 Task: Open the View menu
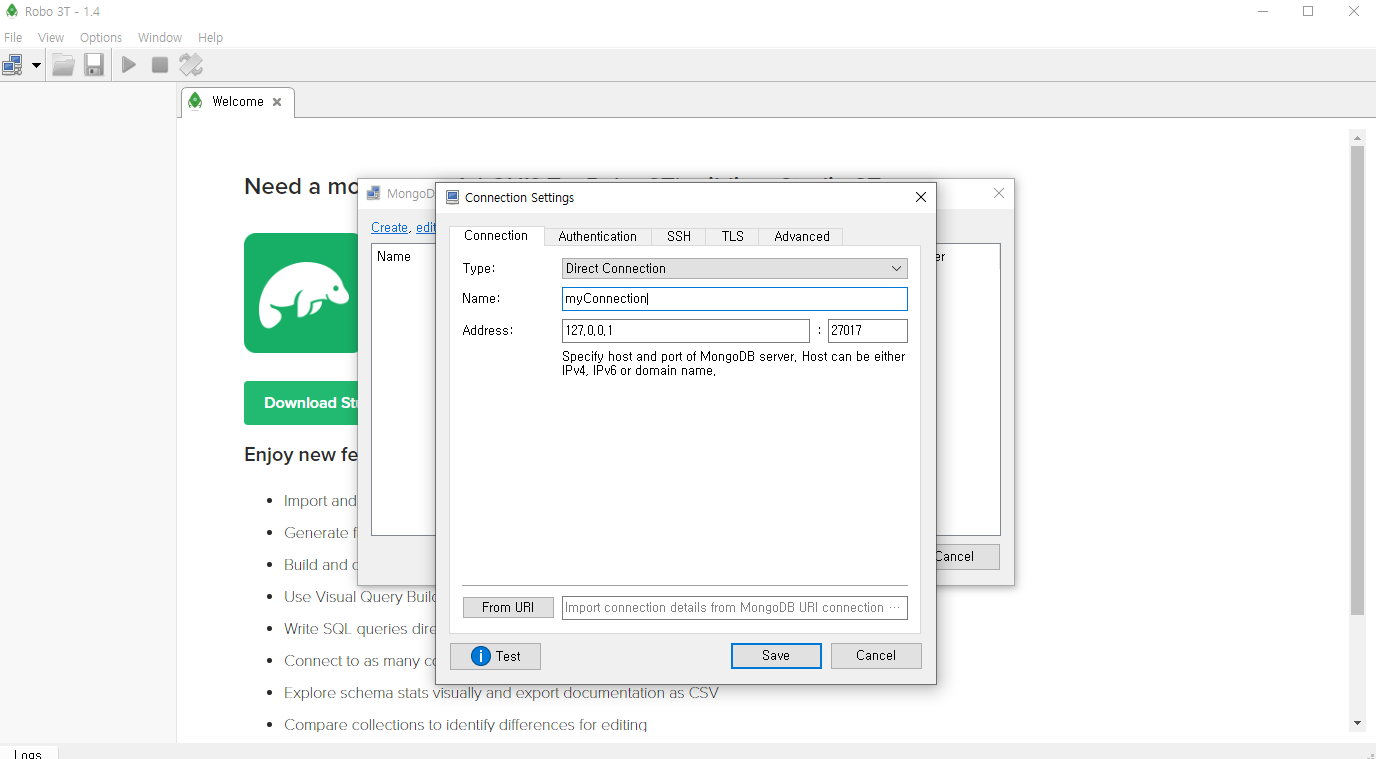coord(51,37)
